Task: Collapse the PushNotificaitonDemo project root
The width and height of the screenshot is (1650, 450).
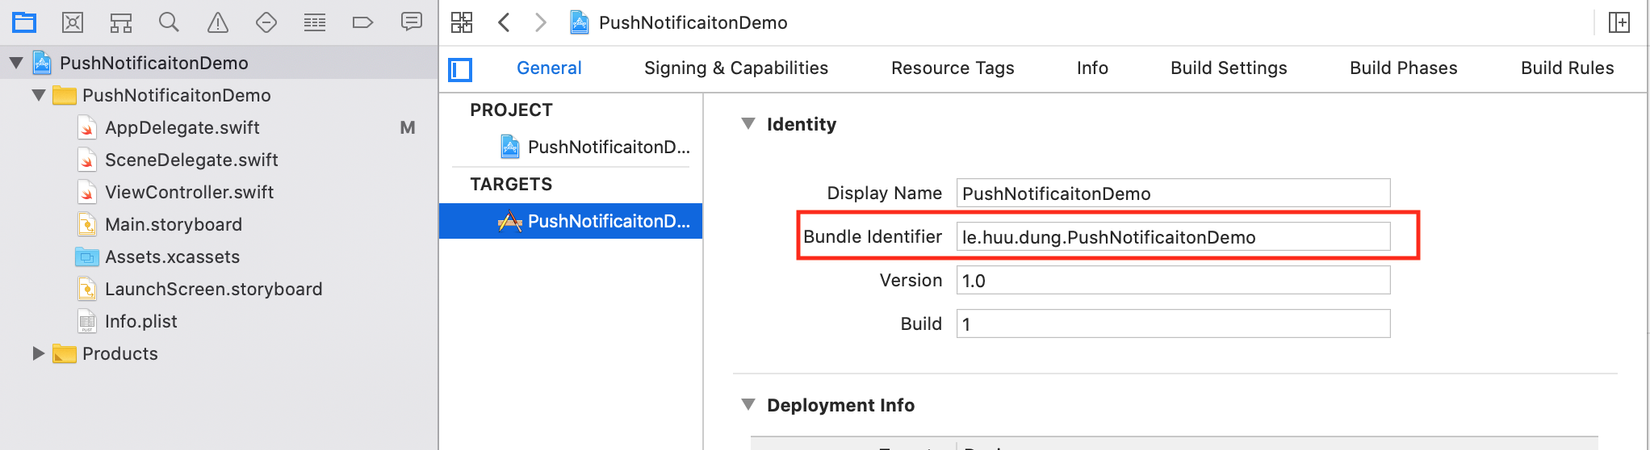Action: [x=16, y=63]
